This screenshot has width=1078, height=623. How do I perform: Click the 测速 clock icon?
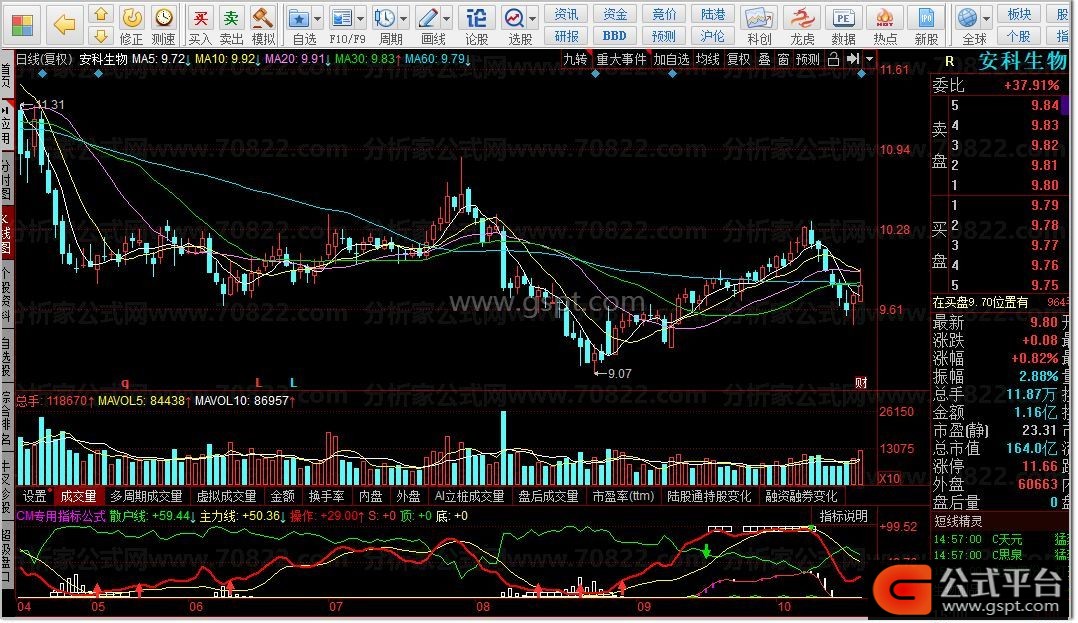164,18
